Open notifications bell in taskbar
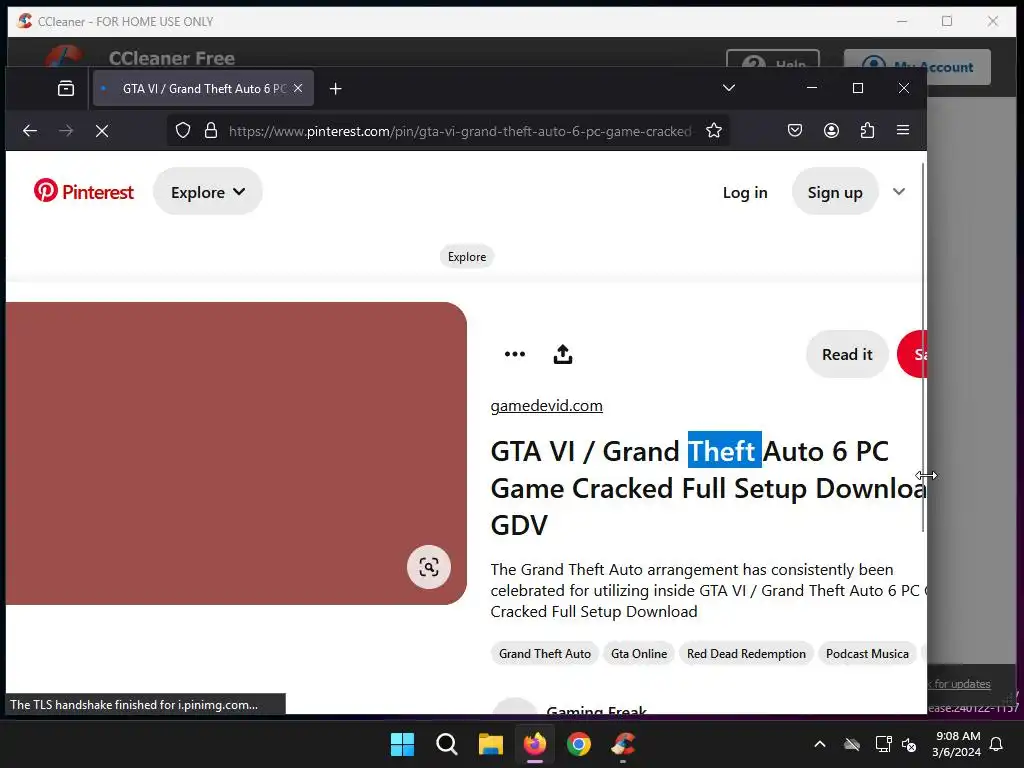Viewport: 1024px width, 768px height. click(997, 744)
